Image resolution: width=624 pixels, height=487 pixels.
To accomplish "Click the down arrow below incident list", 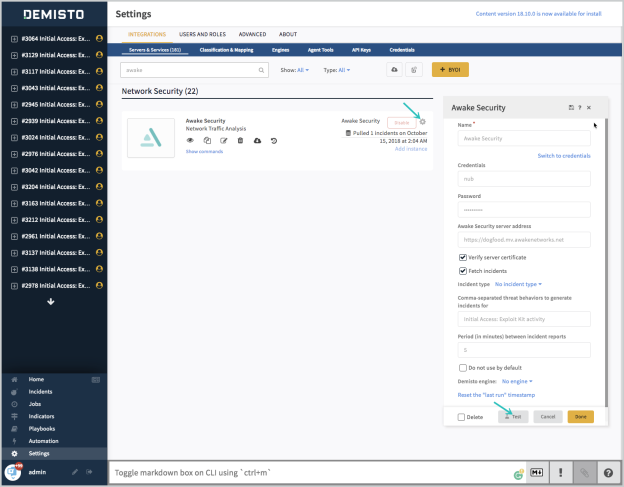I will click(x=51, y=302).
